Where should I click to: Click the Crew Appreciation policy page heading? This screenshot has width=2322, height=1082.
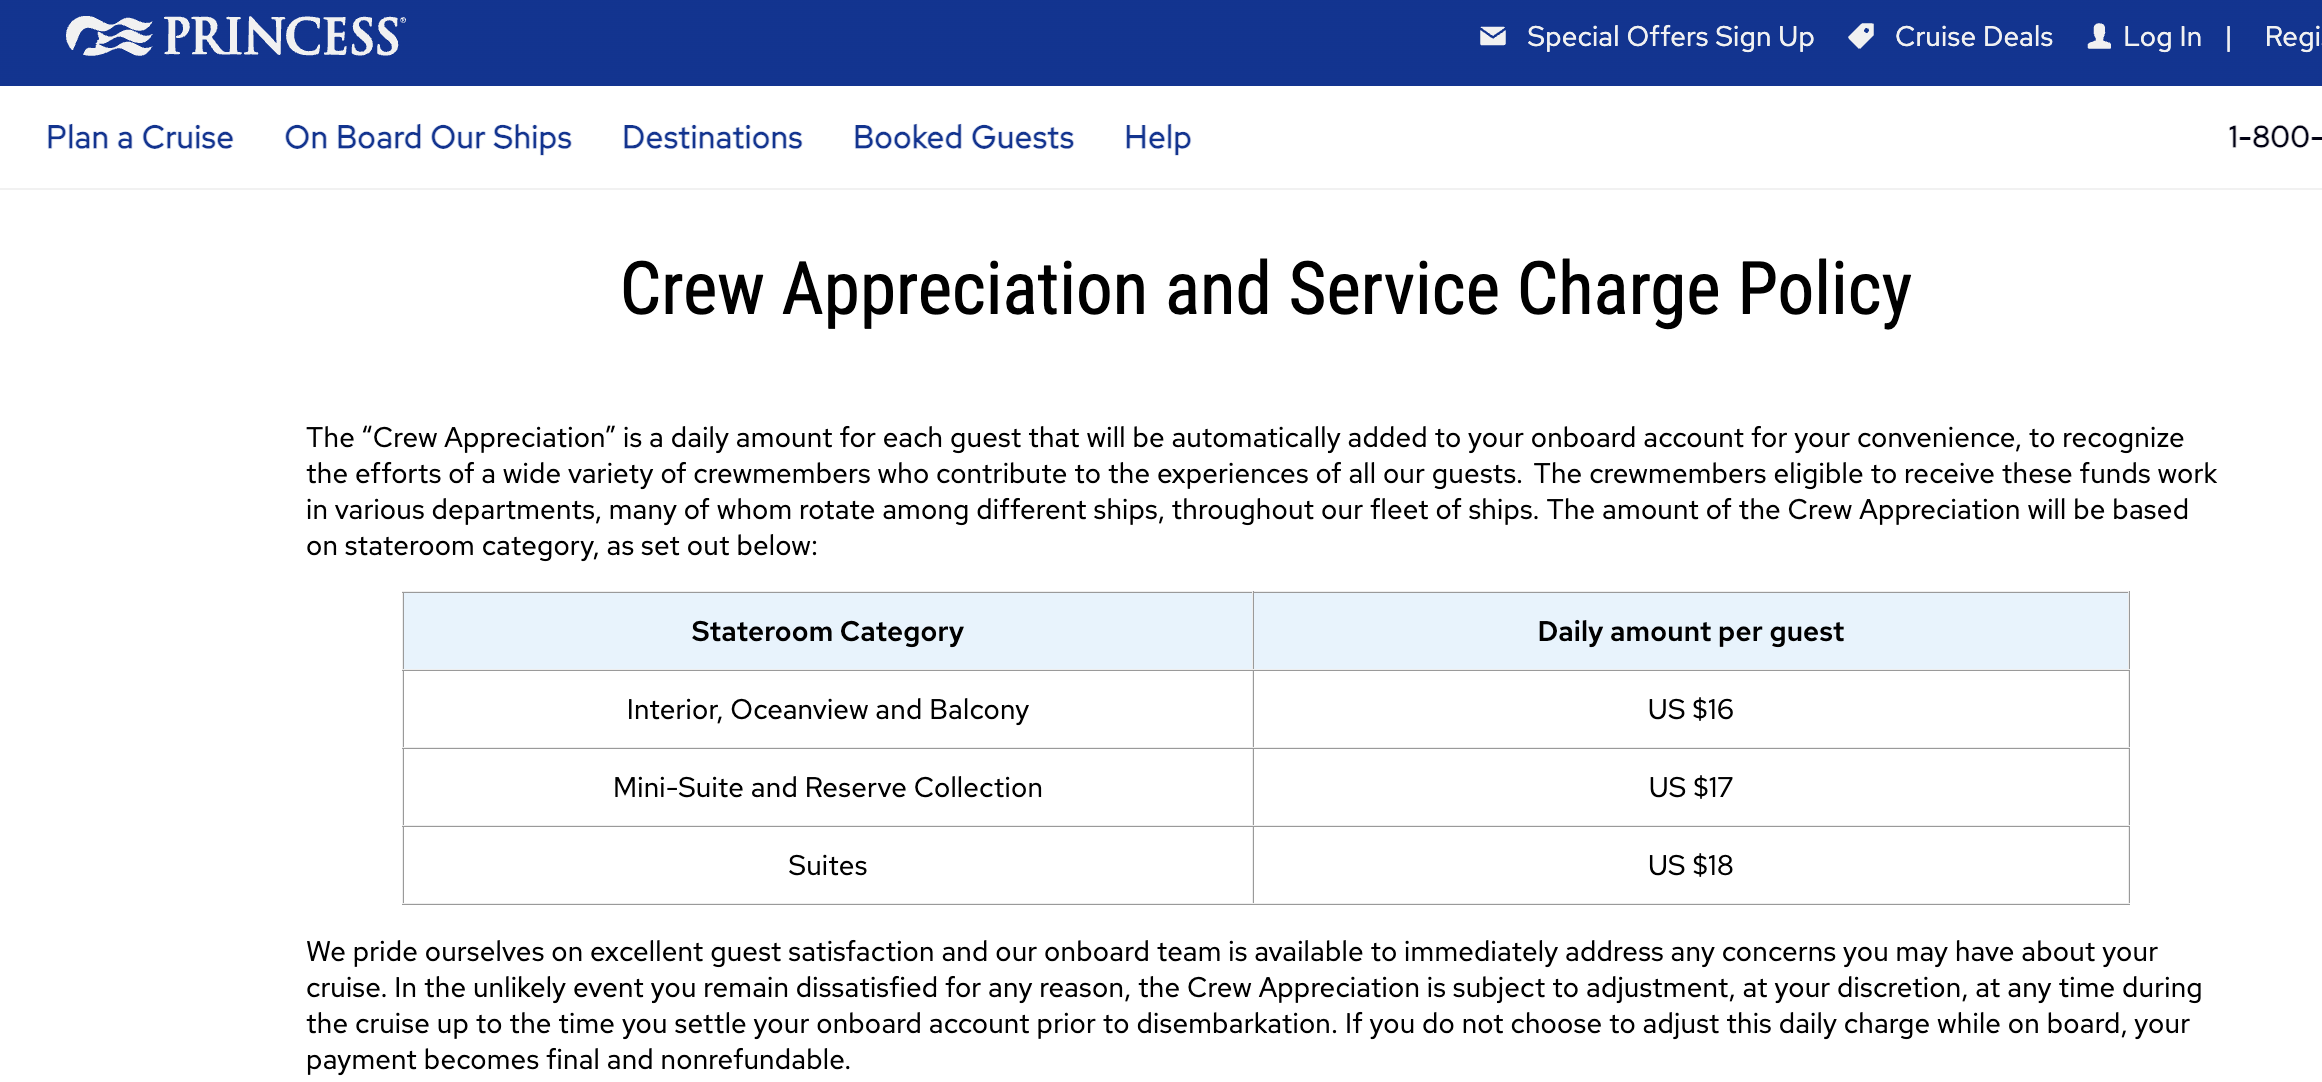1265,290
